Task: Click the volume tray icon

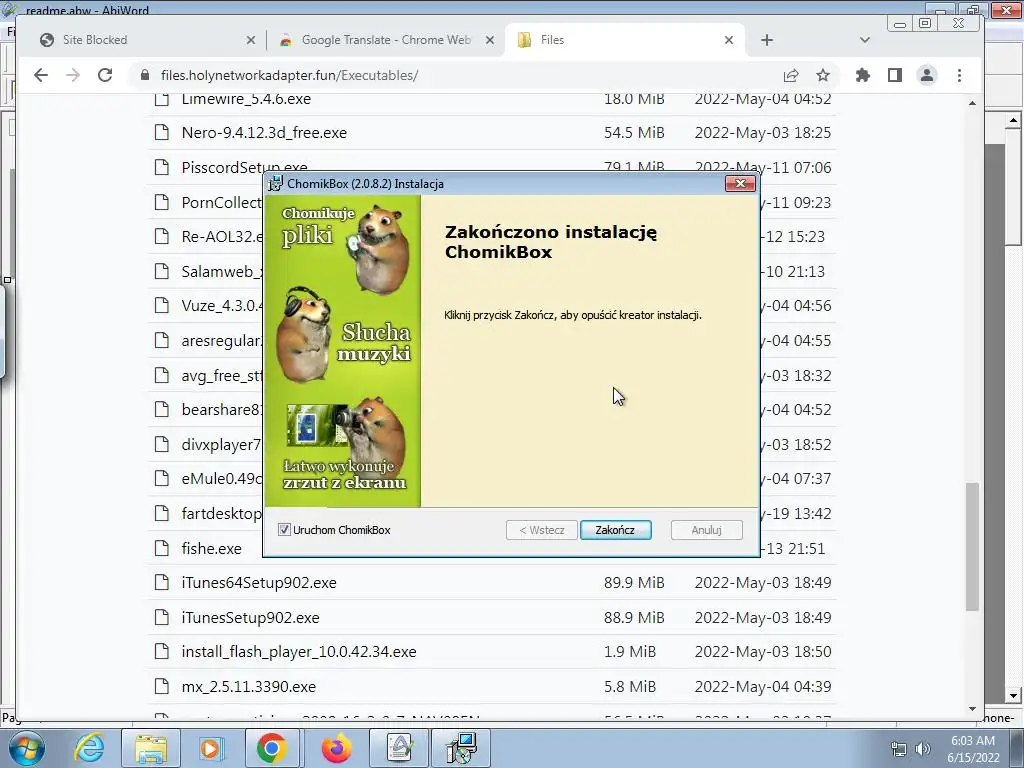Action: pos(923,749)
